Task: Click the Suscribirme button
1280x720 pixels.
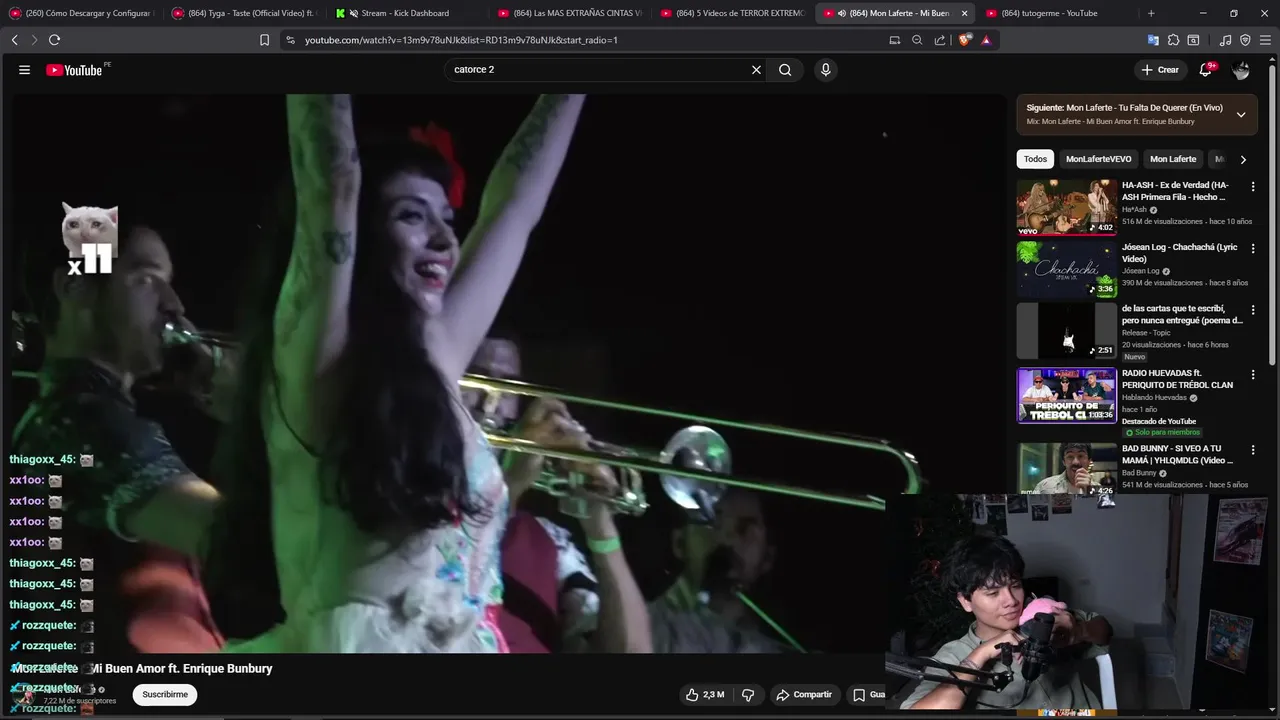Action: pos(165,694)
